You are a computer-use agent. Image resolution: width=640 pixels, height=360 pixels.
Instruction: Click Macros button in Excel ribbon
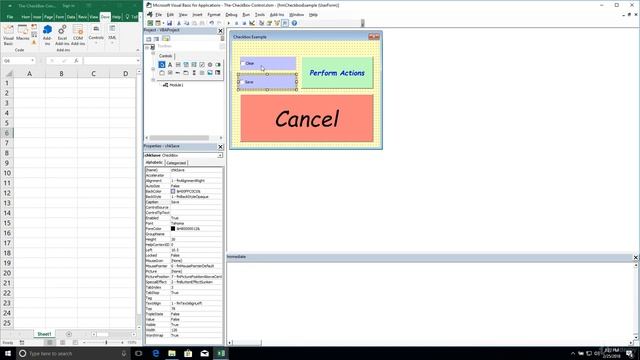(23, 33)
